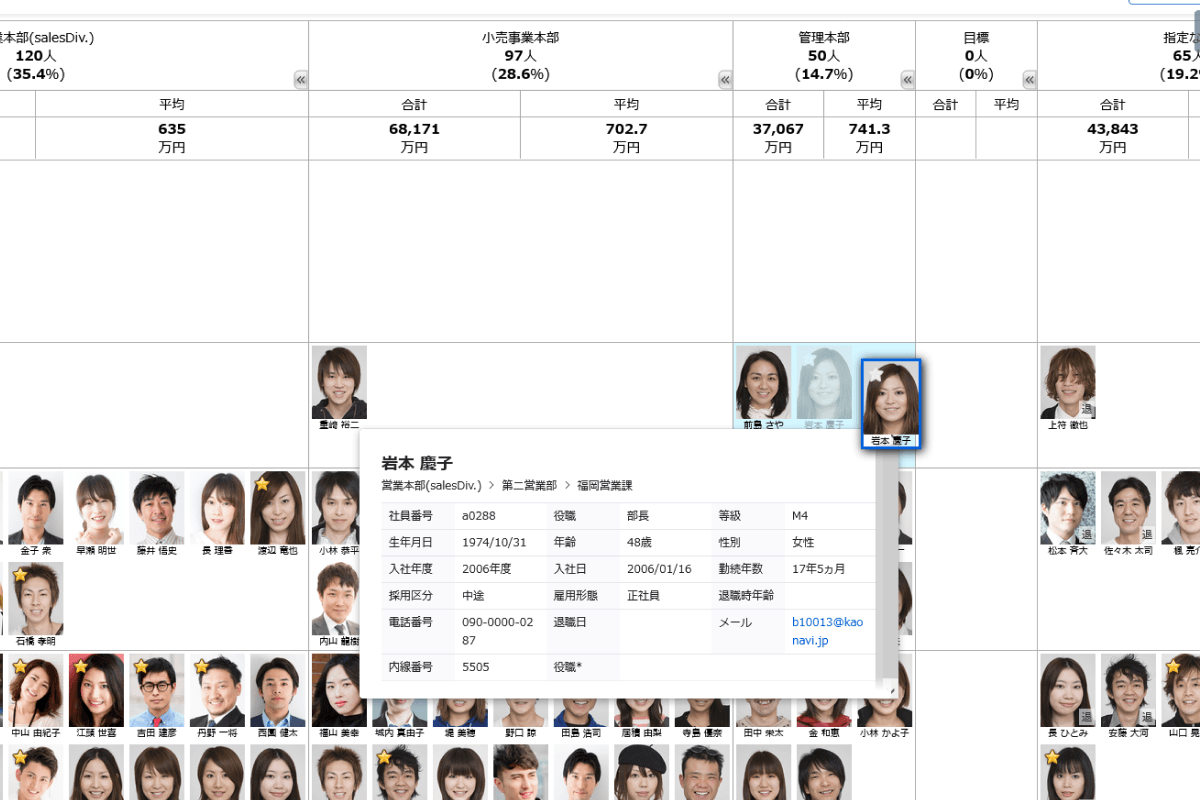The image size is (1200, 800).
Task: Click the star on 江頭 世喜's photo
Action: tap(81, 666)
